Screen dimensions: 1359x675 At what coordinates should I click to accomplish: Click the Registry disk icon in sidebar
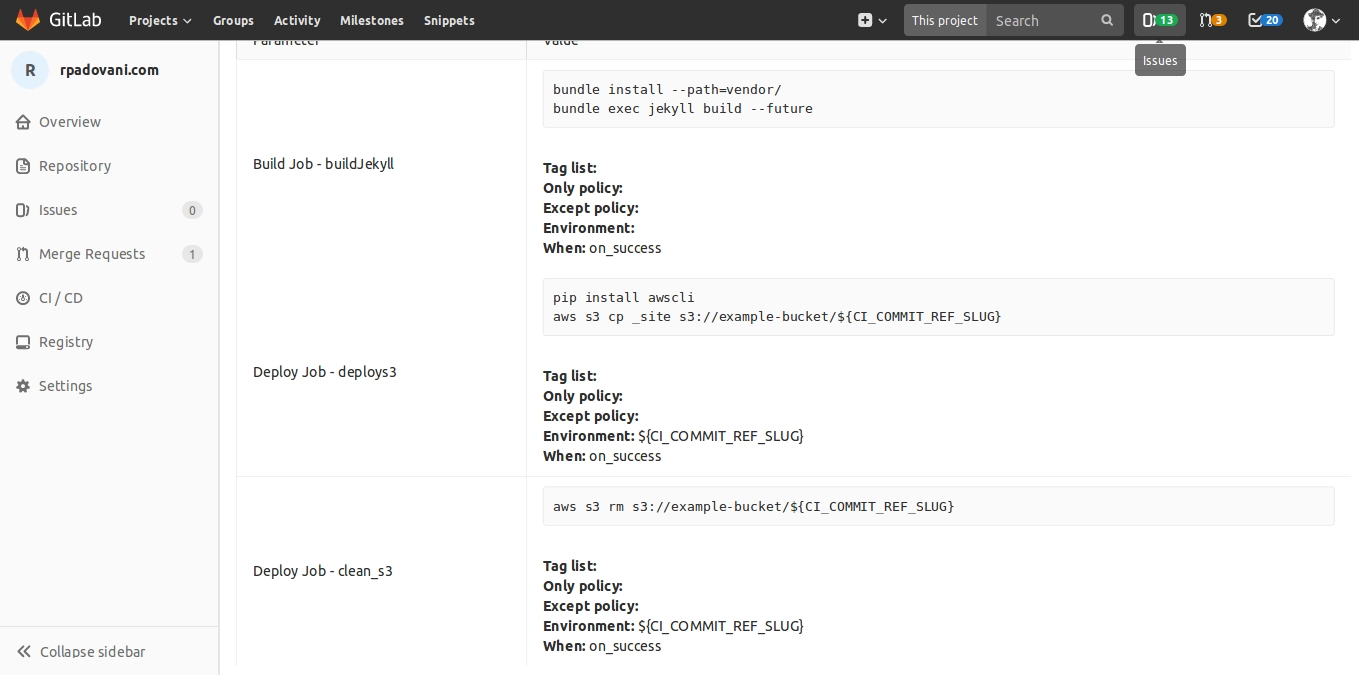click(23, 342)
